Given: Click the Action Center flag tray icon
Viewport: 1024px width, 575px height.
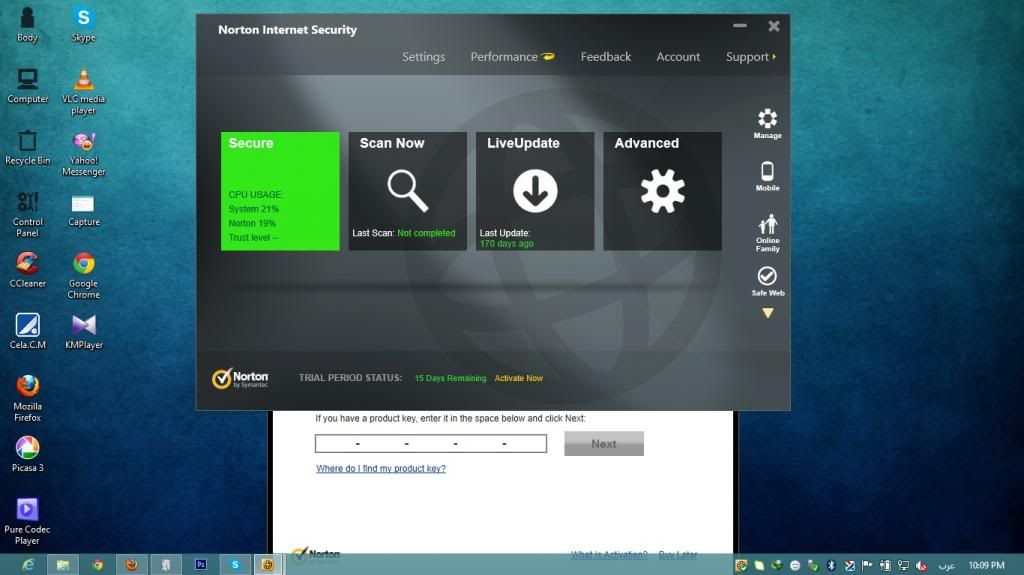Looking at the screenshot, I should [867, 566].
